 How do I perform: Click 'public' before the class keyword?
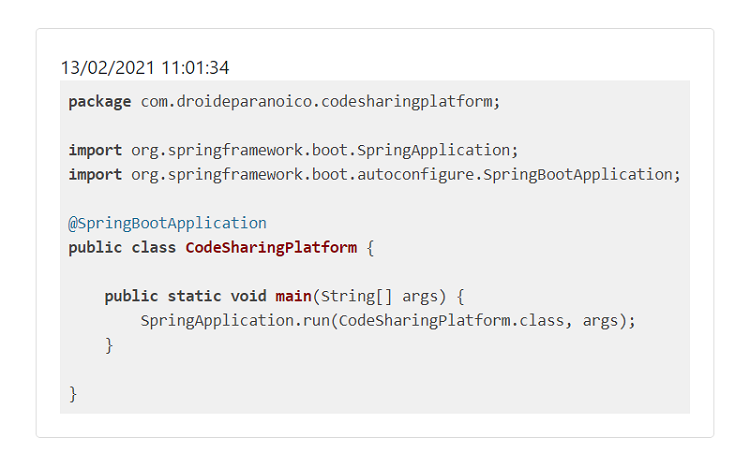point(95,247)
